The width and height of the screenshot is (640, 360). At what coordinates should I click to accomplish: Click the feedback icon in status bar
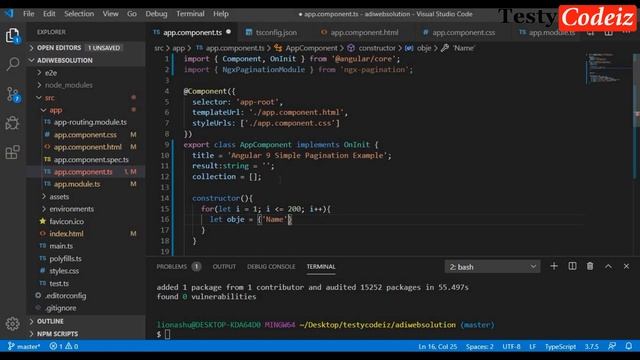(x=612, y=346)
